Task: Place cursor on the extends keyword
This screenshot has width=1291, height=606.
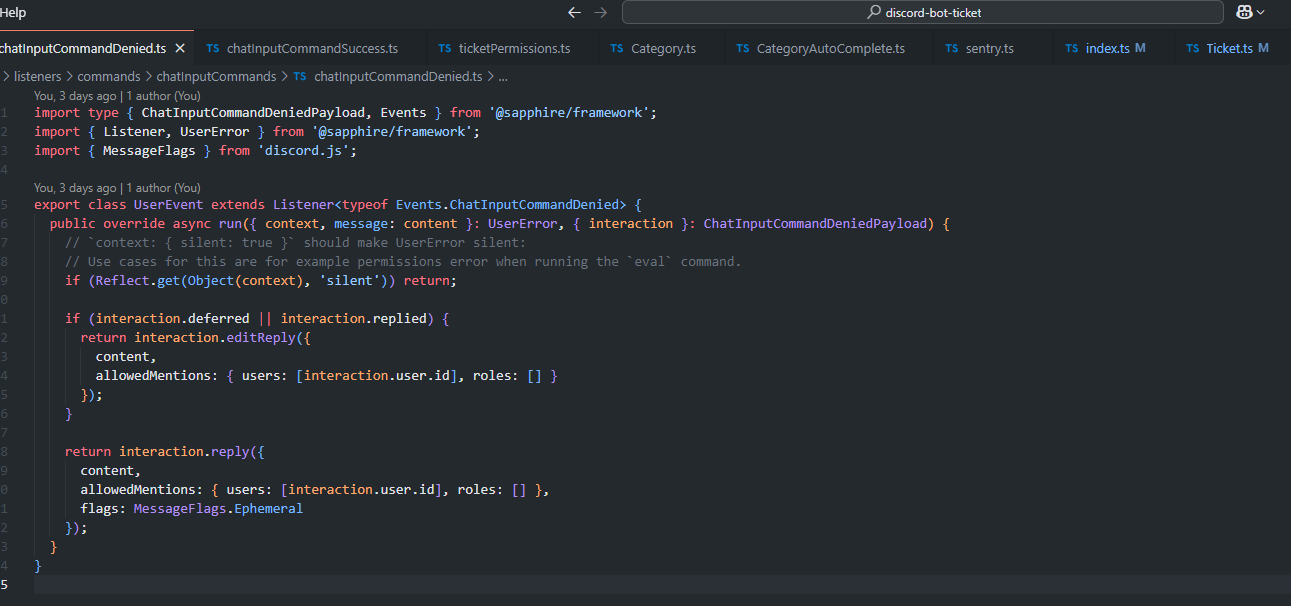Action: (238, 204)
